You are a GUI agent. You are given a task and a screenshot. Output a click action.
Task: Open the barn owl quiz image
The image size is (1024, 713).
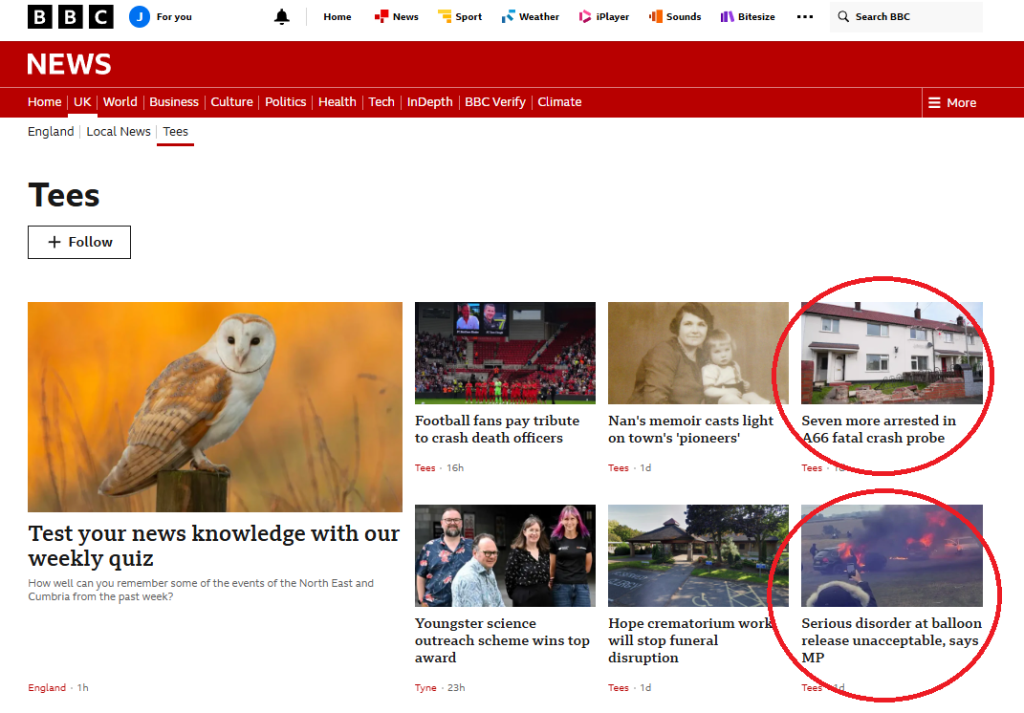(215, 407)
